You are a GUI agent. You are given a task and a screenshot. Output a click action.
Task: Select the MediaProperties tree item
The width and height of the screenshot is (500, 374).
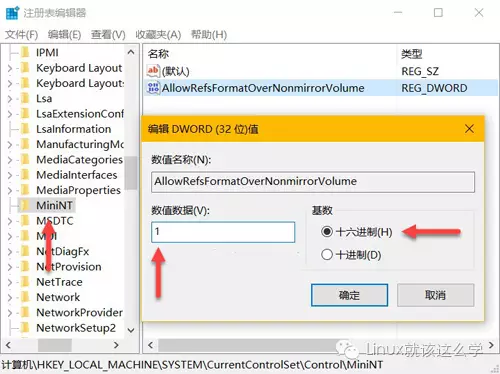coord(78,190)
